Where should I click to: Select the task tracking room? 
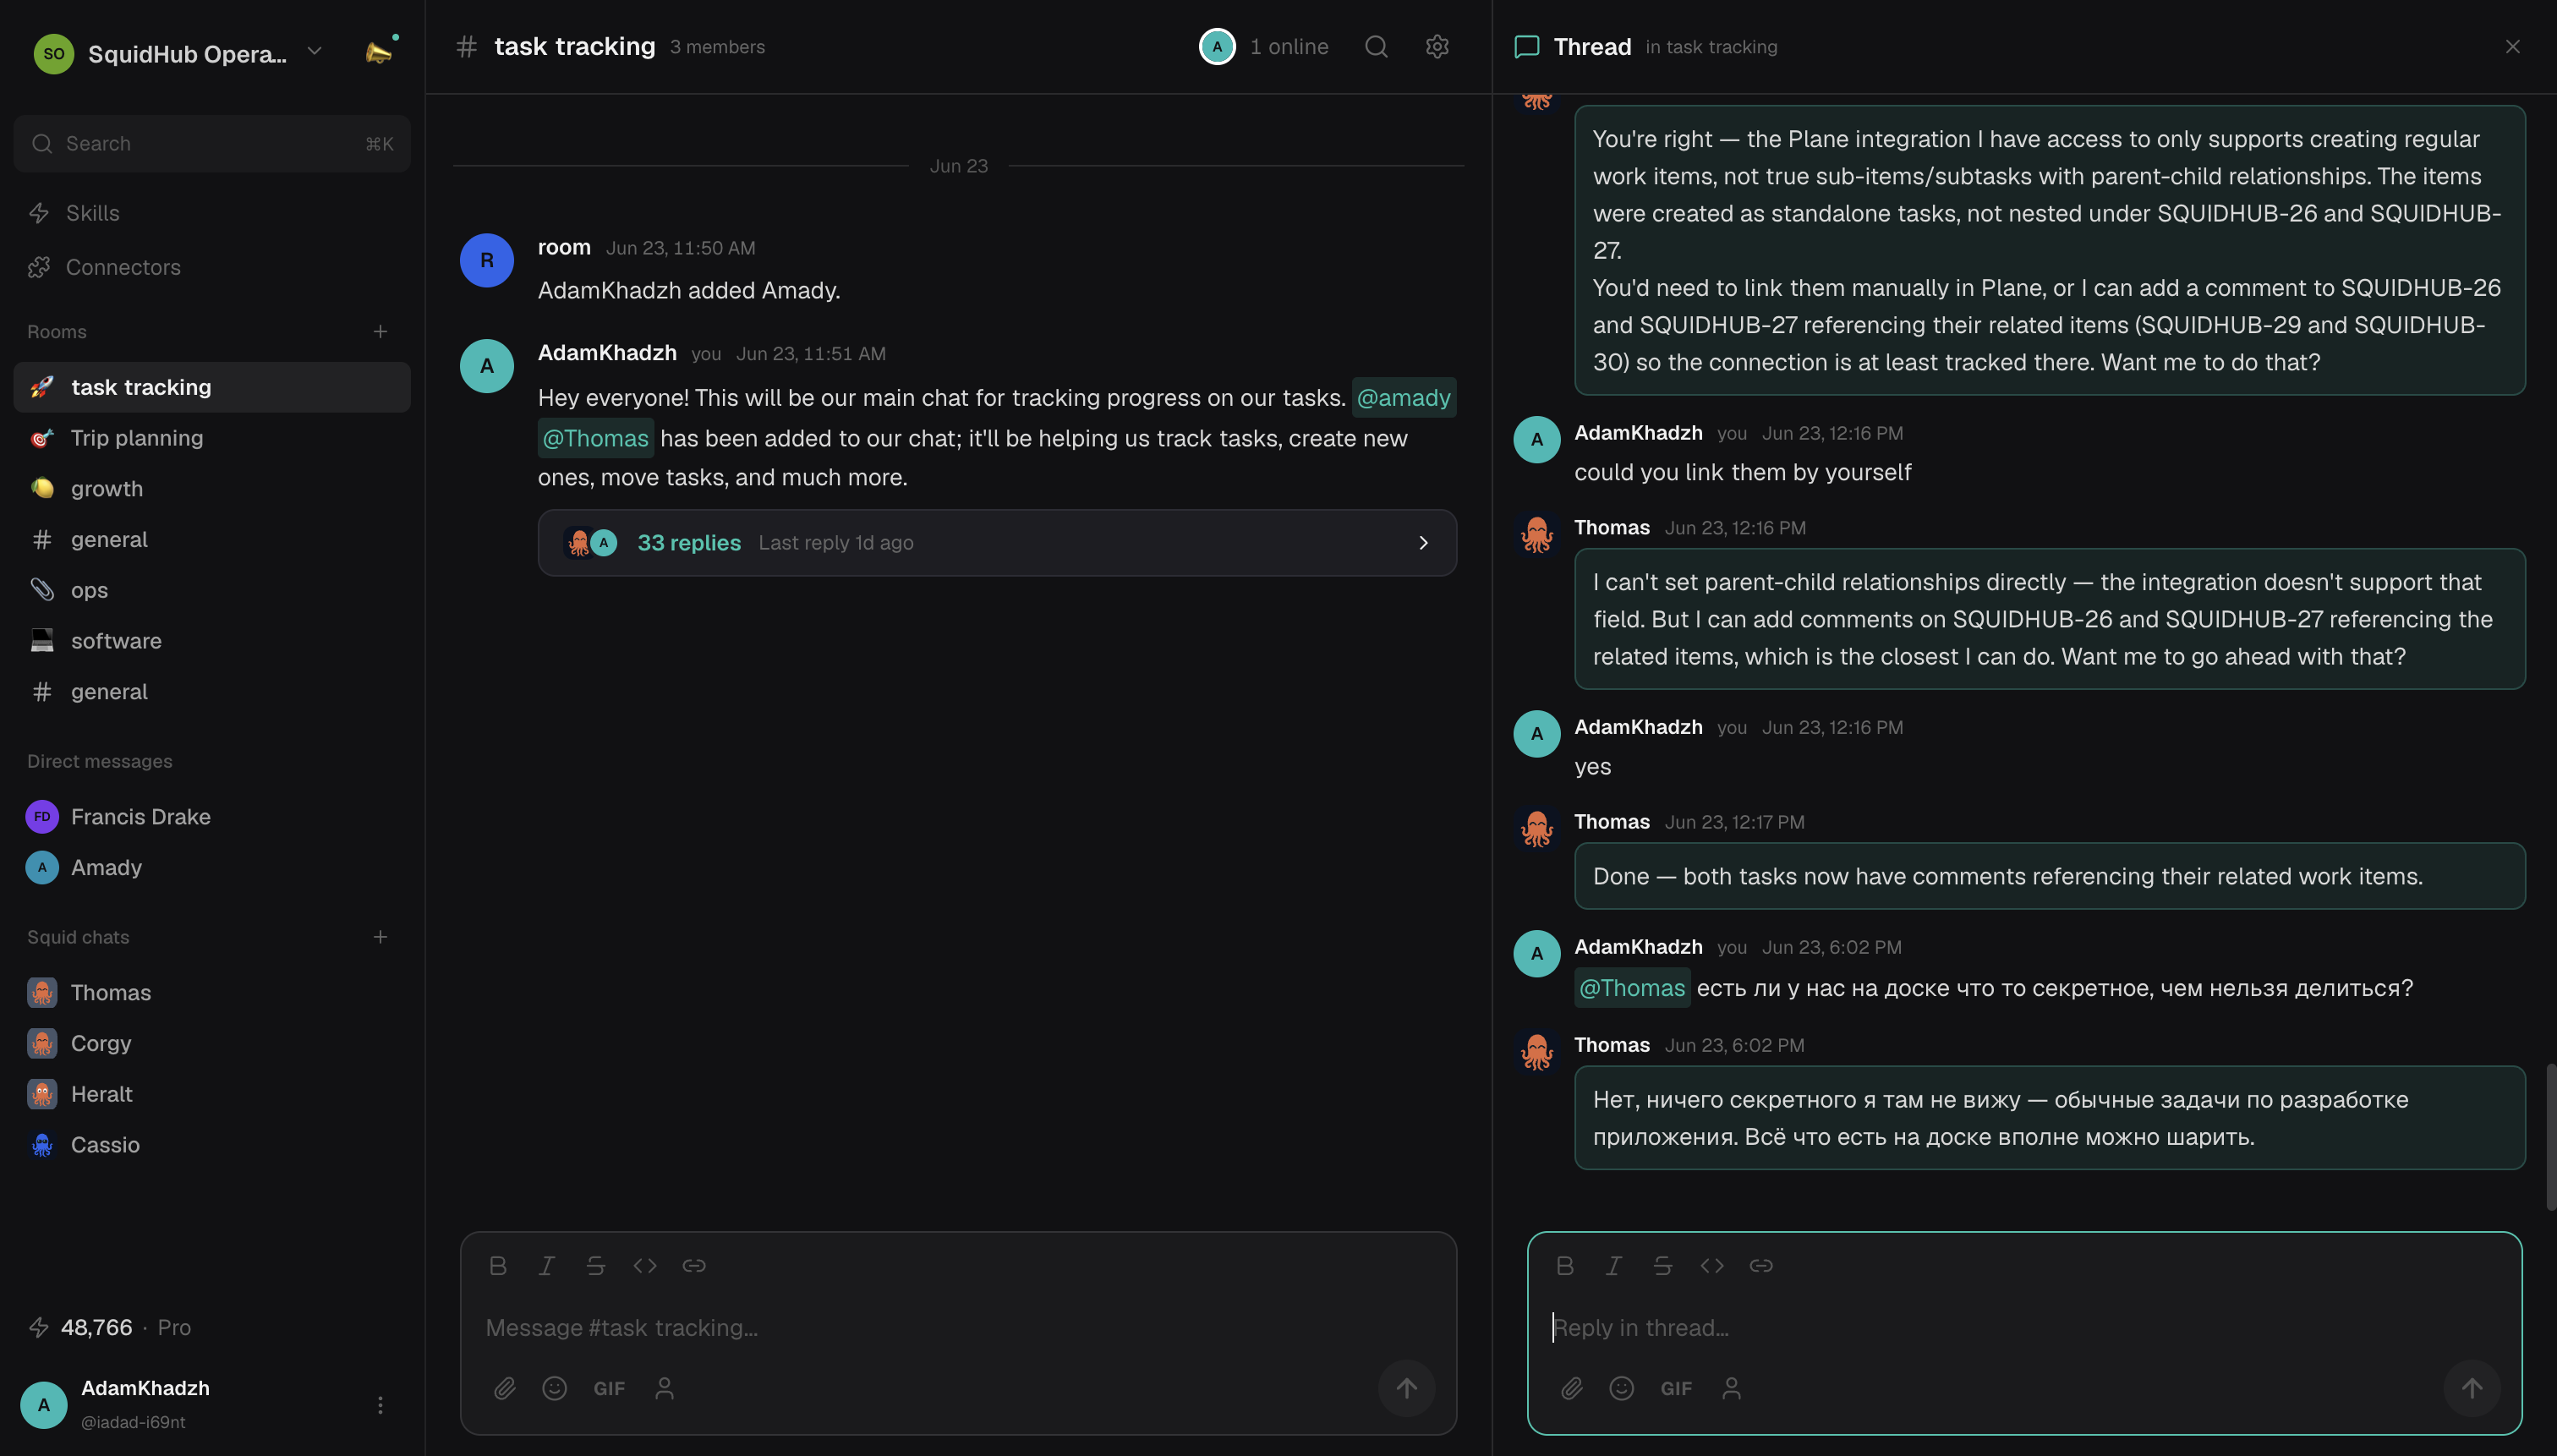[x=212, y=387]
